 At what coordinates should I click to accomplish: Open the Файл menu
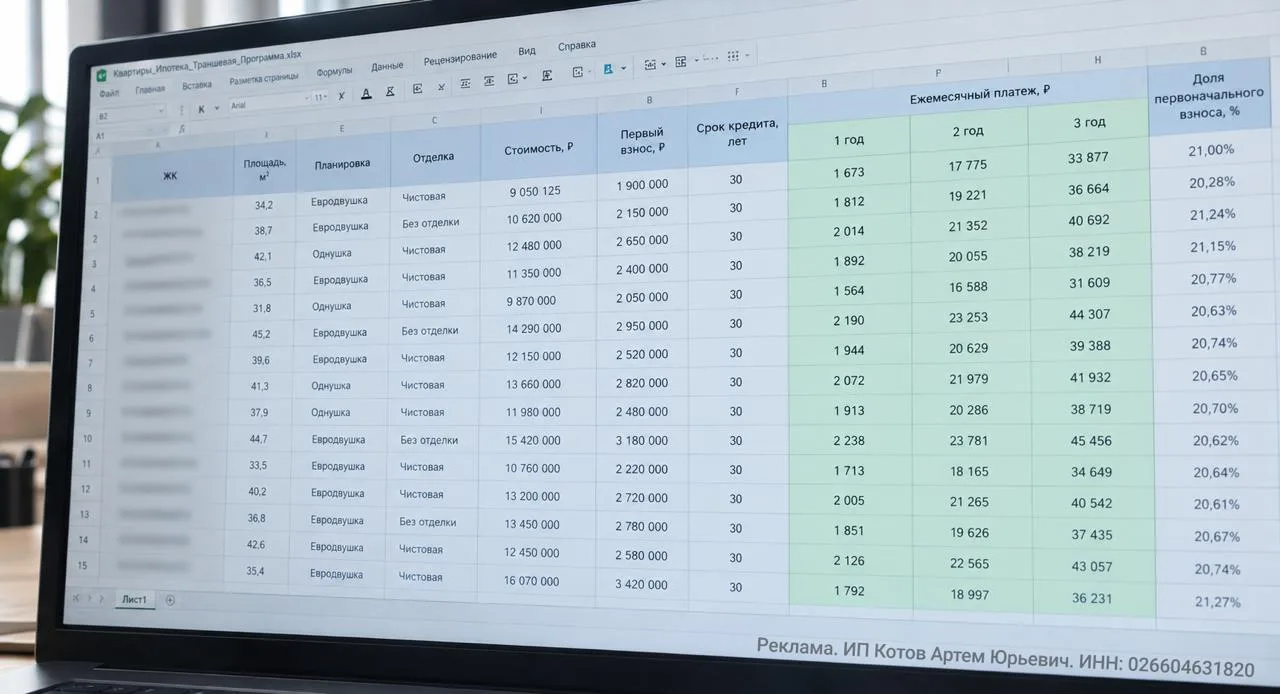(x=108, y=94)
